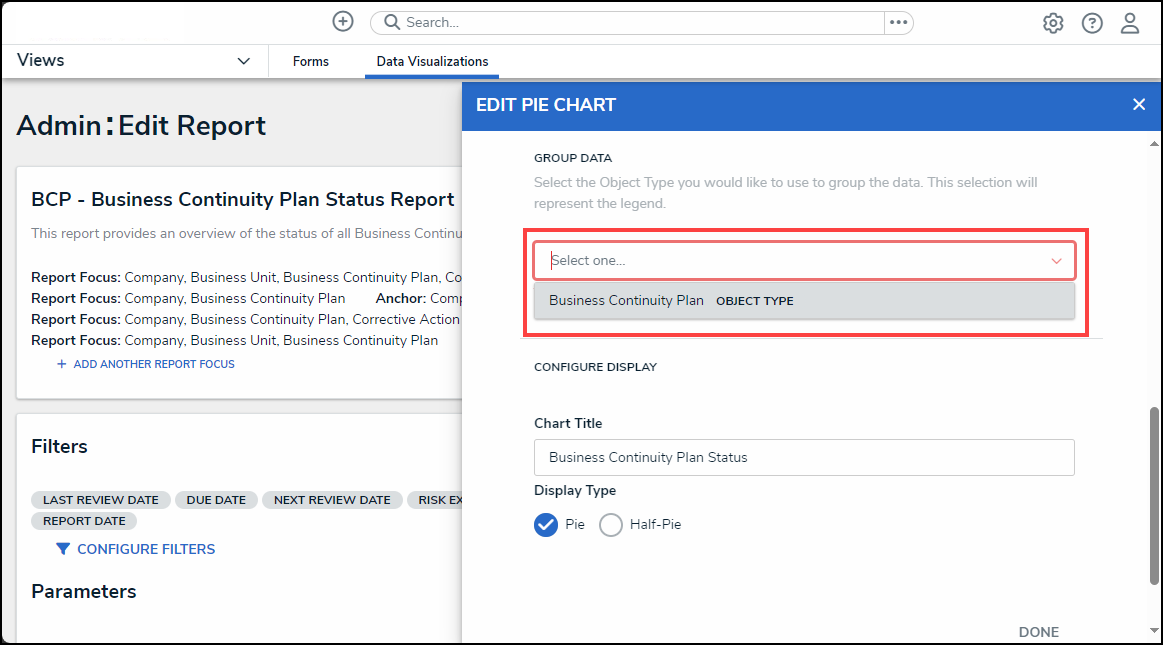Select the Pie display type

(546, 524)
